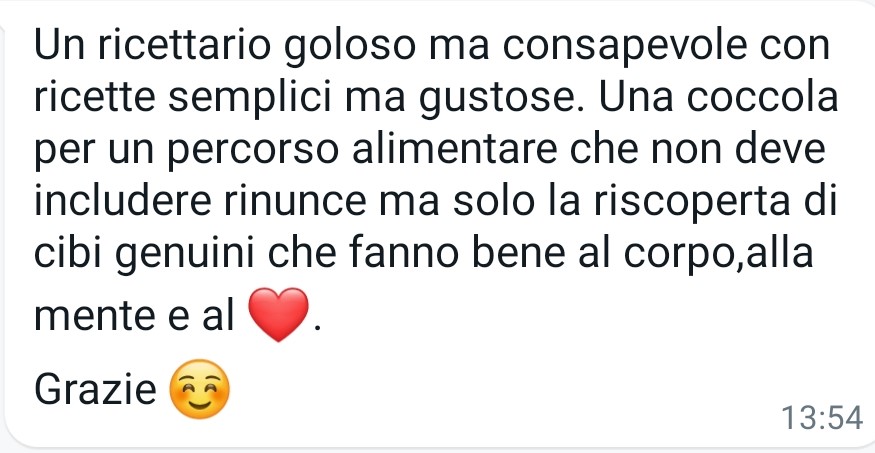Image resolution: width=875 pixels, height=453 pixels.
Task: Click the word "corpo,alla"
Action: pyautogui.click(x=718, y=254)
